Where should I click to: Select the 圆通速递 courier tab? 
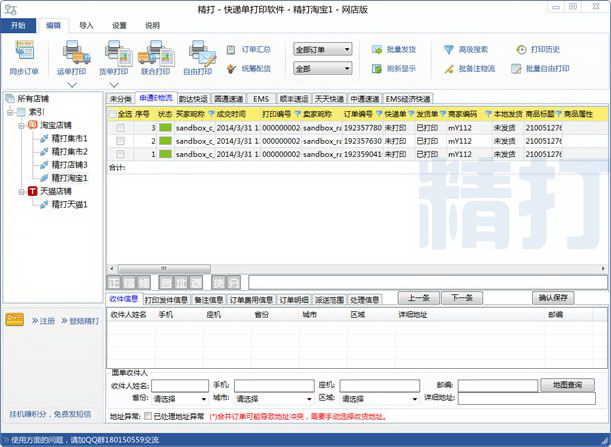click(x=229, y=99)
